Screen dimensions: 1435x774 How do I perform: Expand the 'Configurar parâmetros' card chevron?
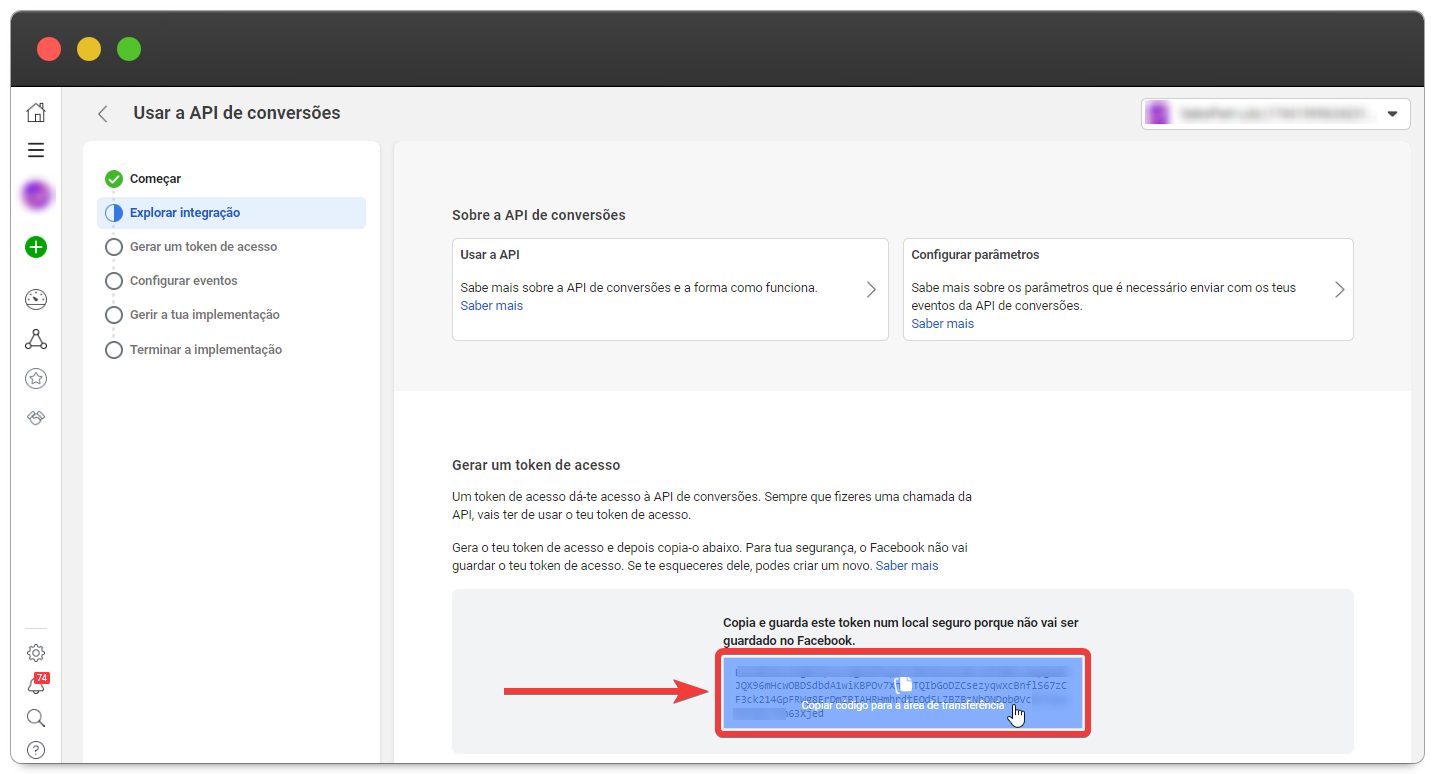tap(1339, 289)
